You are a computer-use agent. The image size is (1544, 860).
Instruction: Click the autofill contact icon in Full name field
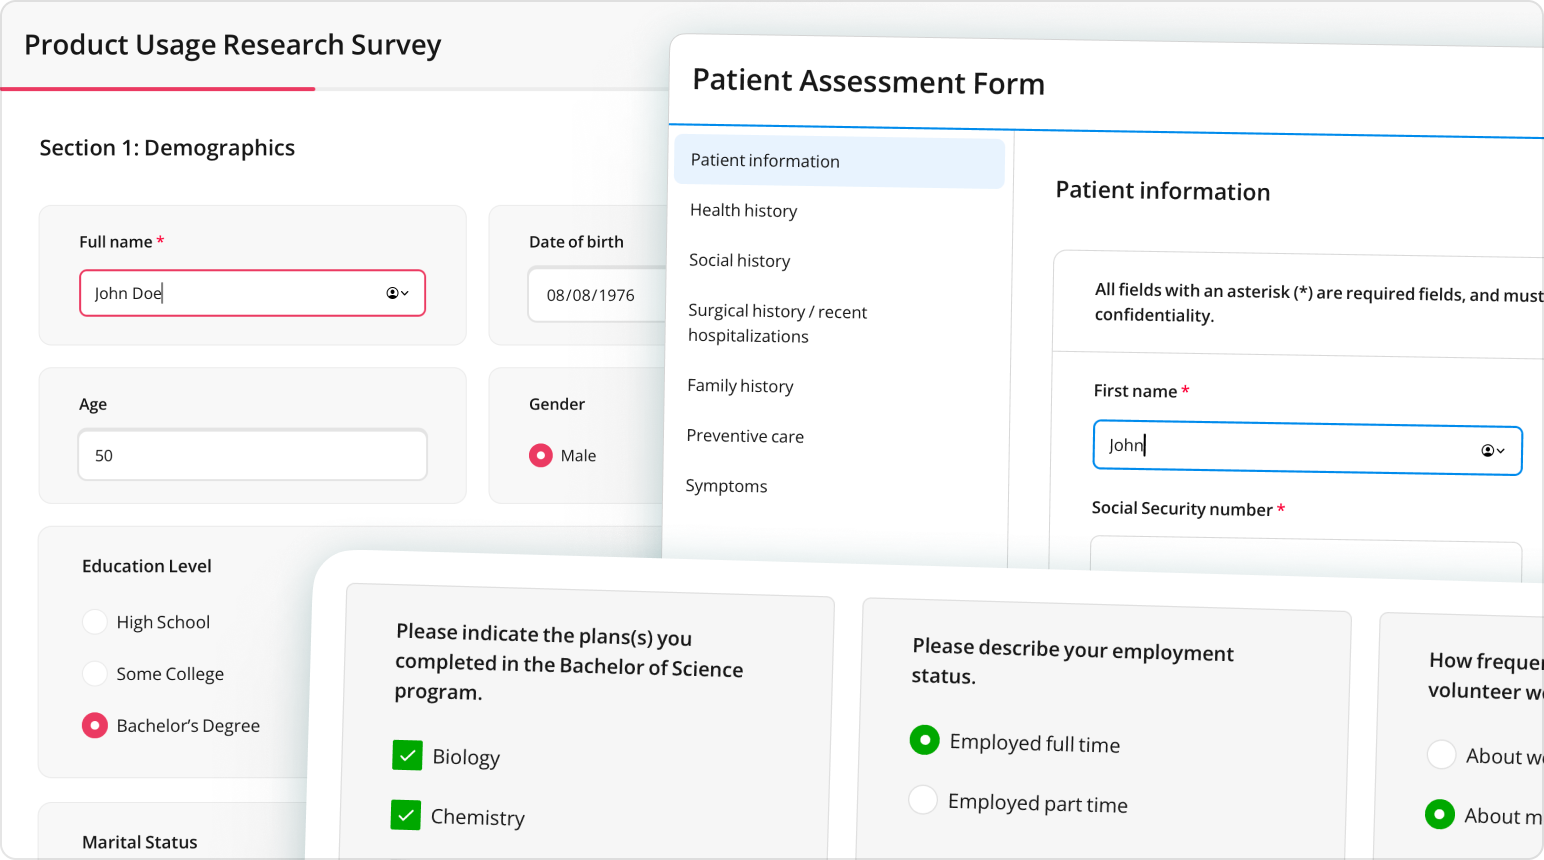tap(397, 293)
